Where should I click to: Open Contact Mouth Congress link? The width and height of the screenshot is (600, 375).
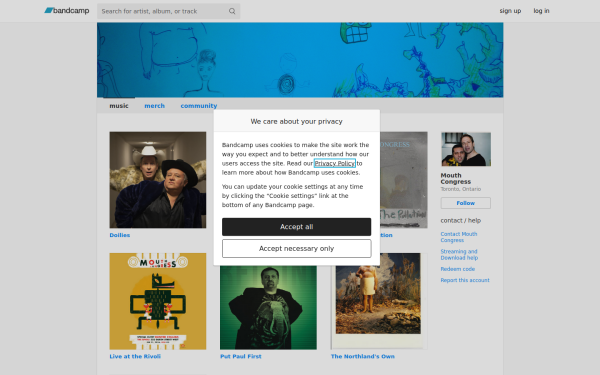(x=459, y=237)
